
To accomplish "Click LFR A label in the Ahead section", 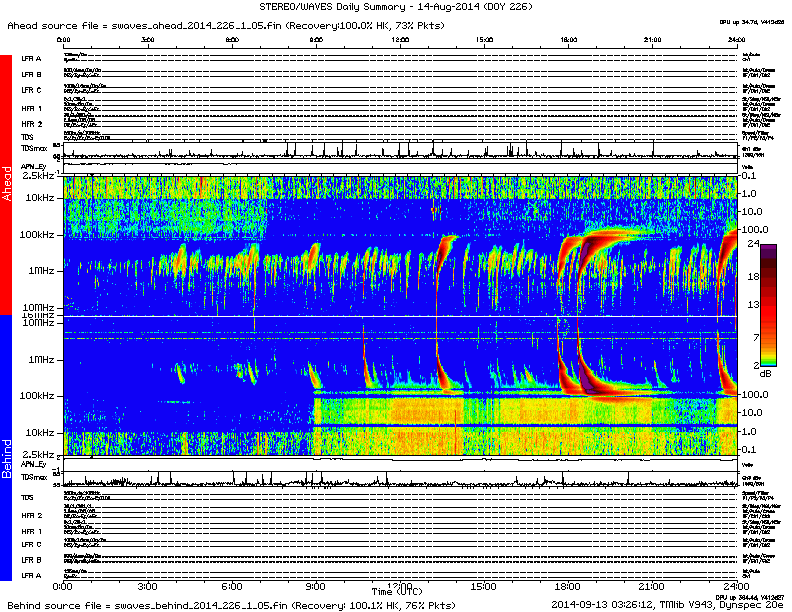I will 31,59.
